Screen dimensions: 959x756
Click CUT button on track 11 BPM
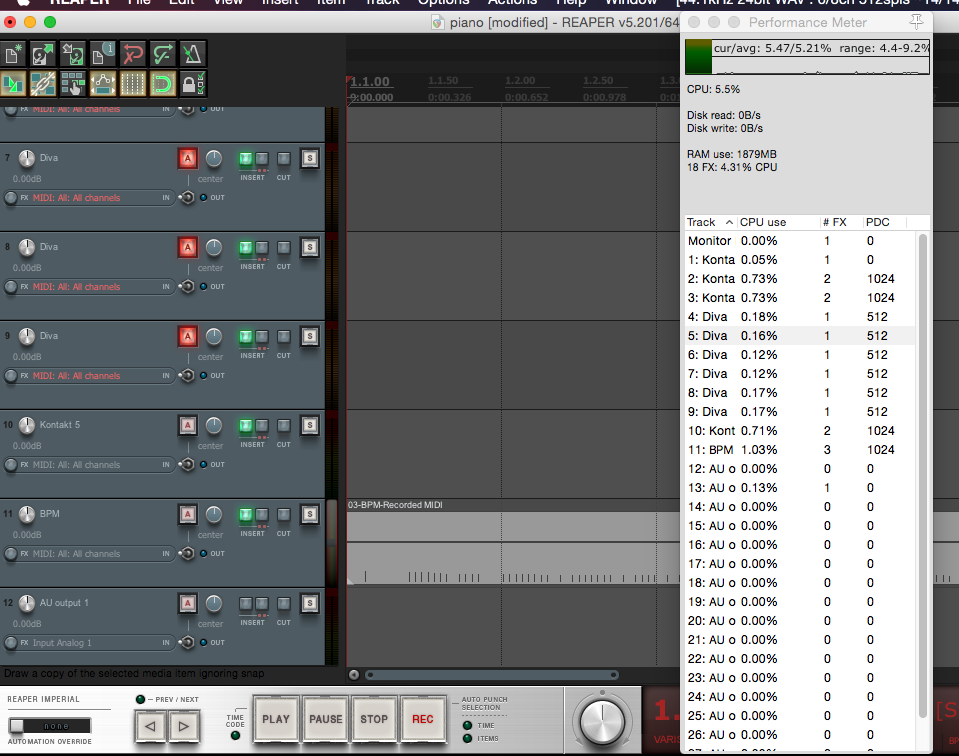[284, 515]
